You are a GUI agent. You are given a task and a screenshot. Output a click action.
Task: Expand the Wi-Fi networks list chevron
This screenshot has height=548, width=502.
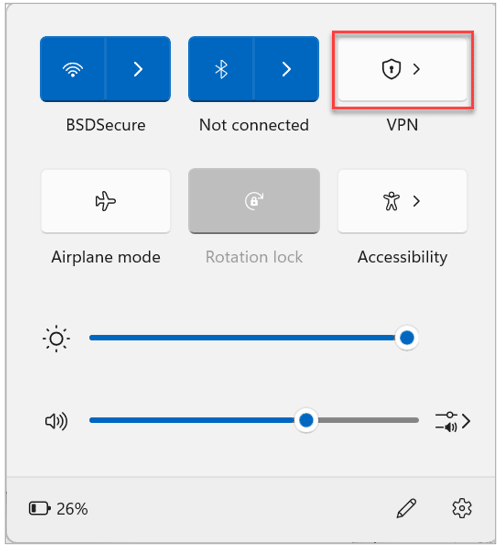point(138,69)
